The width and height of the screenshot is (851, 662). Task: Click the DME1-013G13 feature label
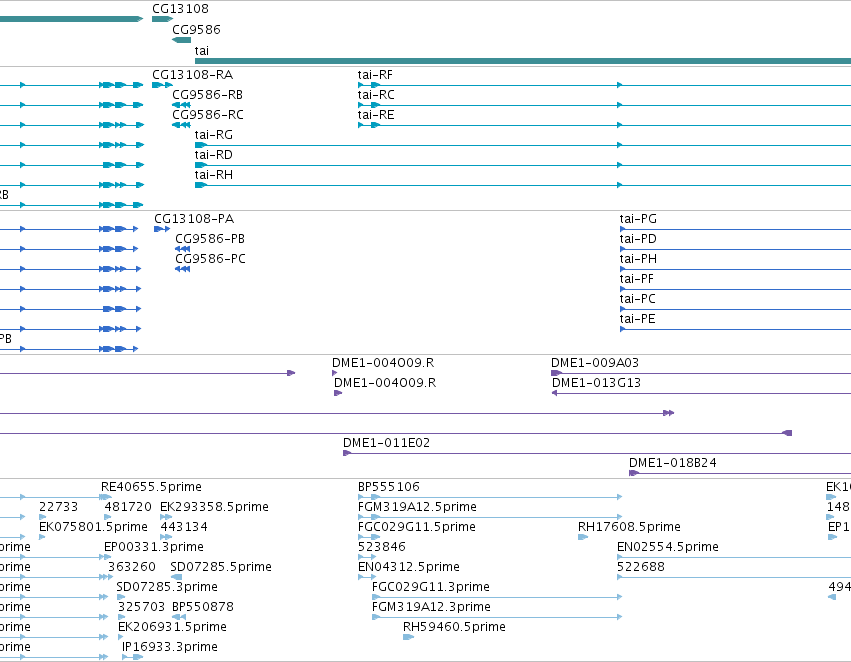click(x=596, y=383)
